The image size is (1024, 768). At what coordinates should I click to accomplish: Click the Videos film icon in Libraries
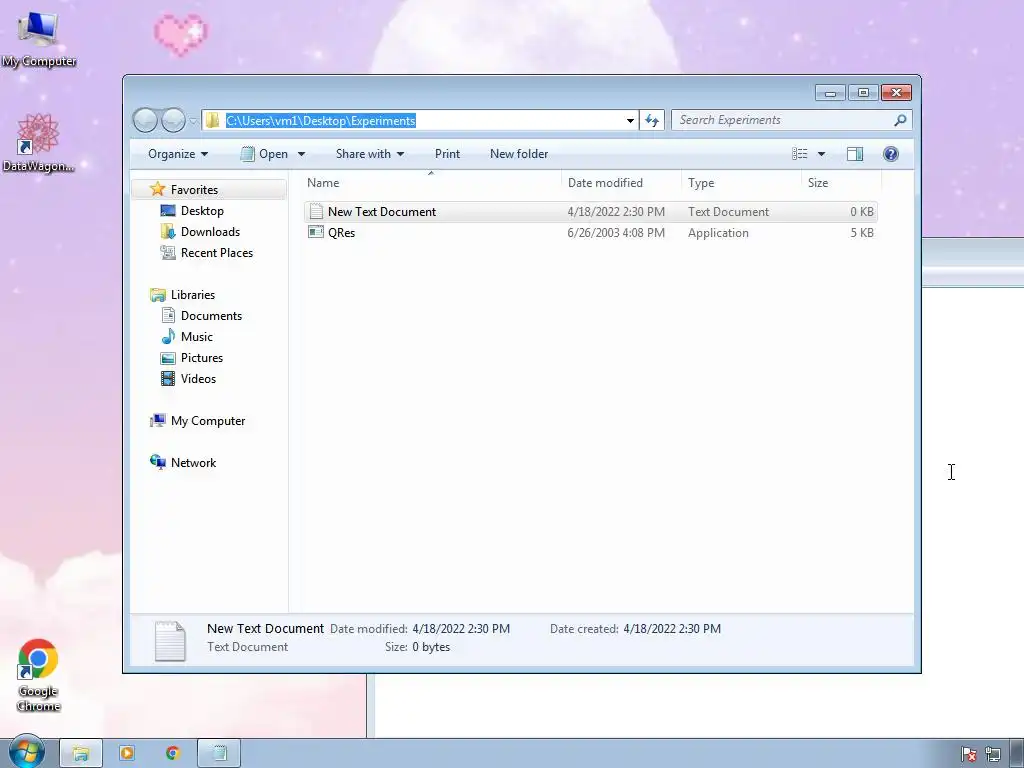pos(168,379)
